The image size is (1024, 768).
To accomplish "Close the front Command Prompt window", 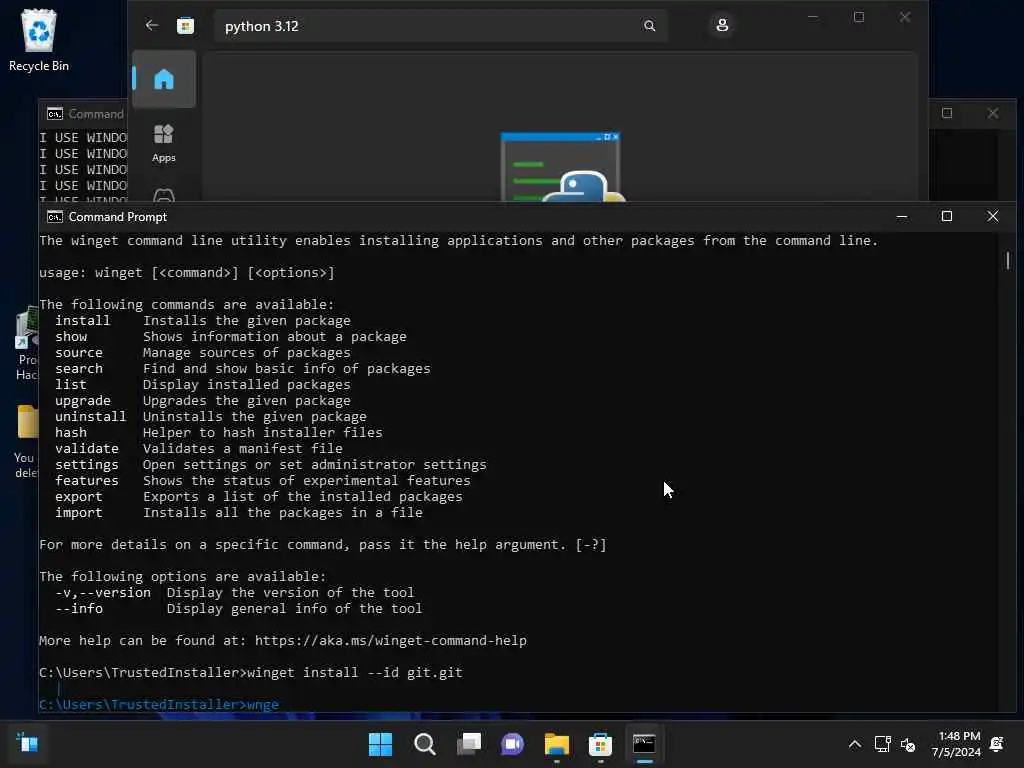I will pos(993,216).
